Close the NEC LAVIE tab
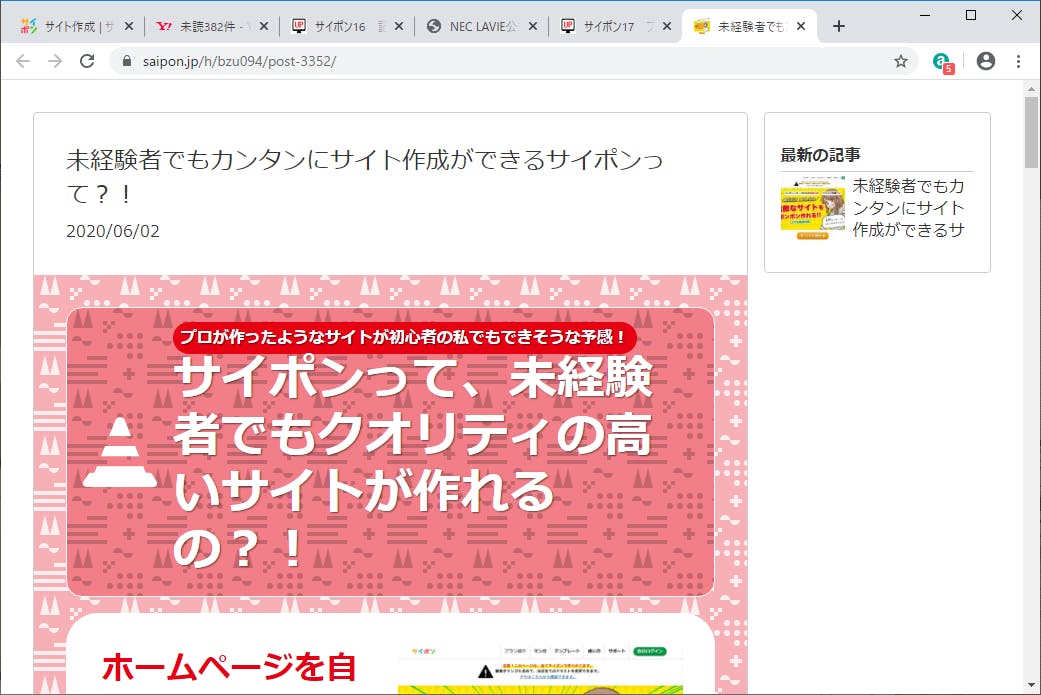The image size is (1041, 695). coord(532,27)
